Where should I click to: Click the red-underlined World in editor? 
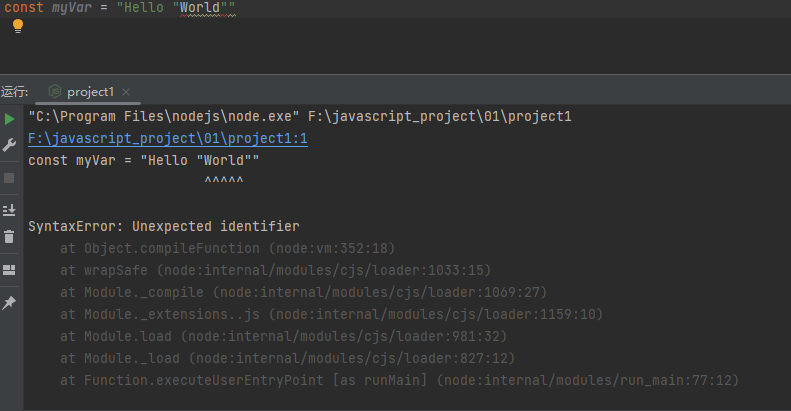200,8
